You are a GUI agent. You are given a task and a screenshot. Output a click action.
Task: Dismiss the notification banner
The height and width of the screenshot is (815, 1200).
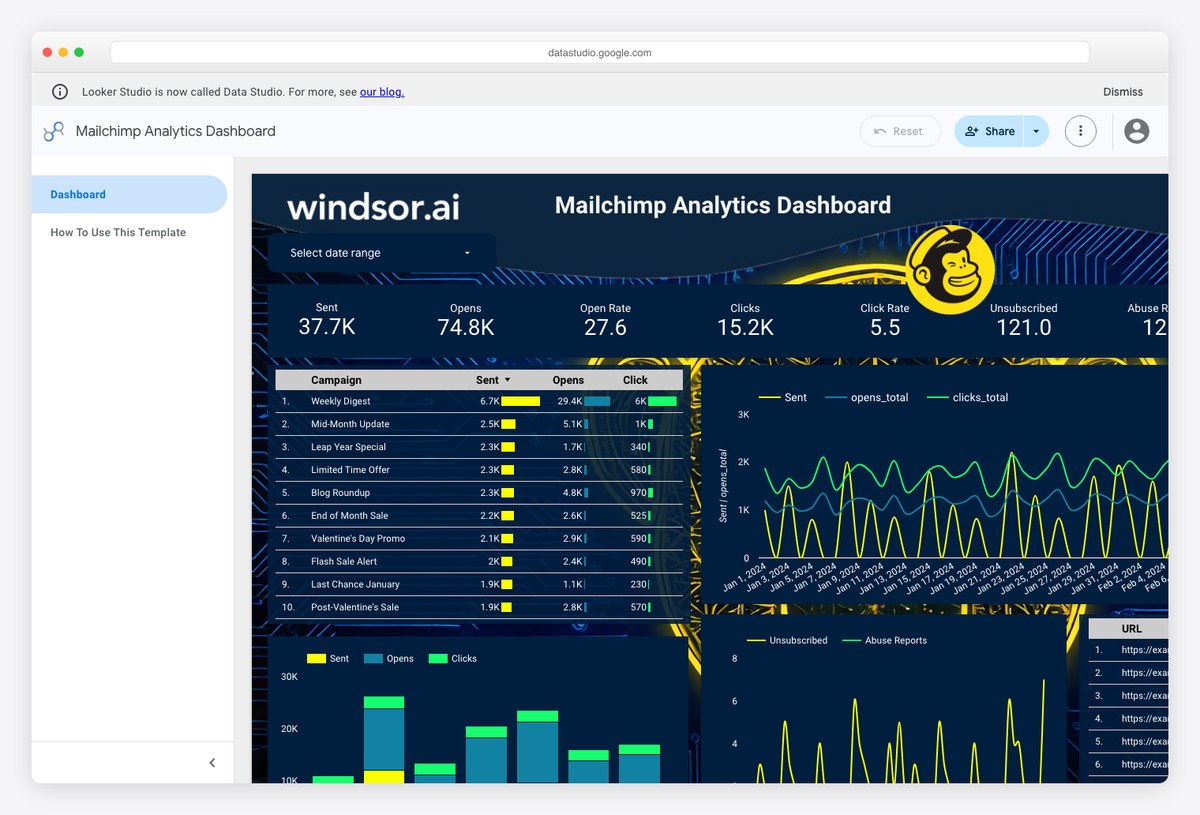click(x=1123, y=92)
